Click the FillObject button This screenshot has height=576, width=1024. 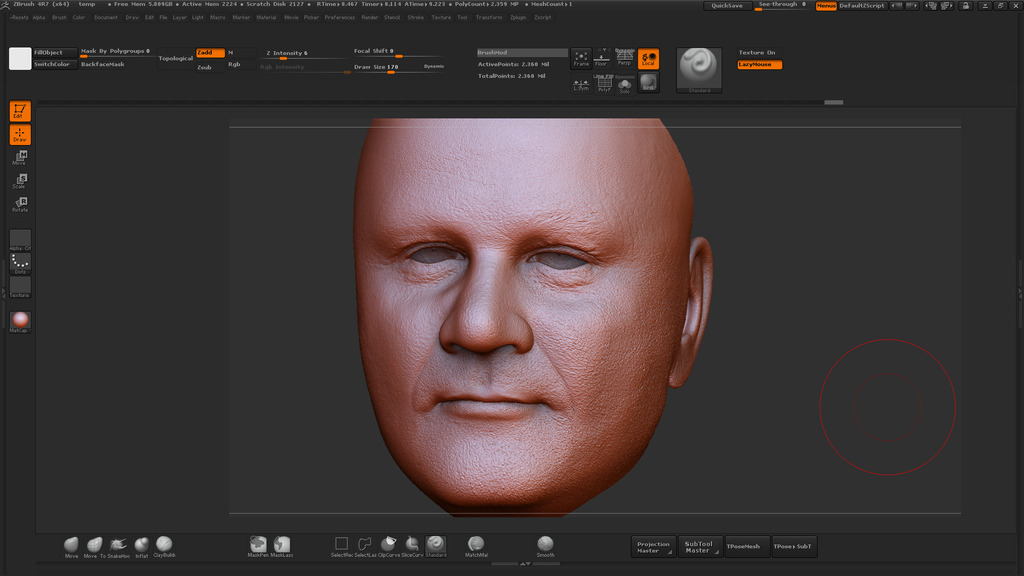[55, 52]
